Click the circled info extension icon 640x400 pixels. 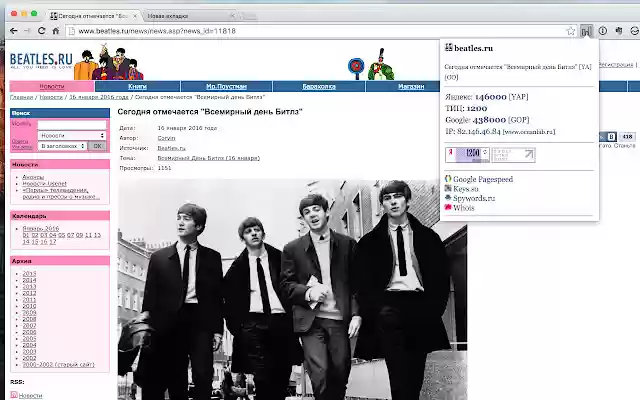(602, 31)
